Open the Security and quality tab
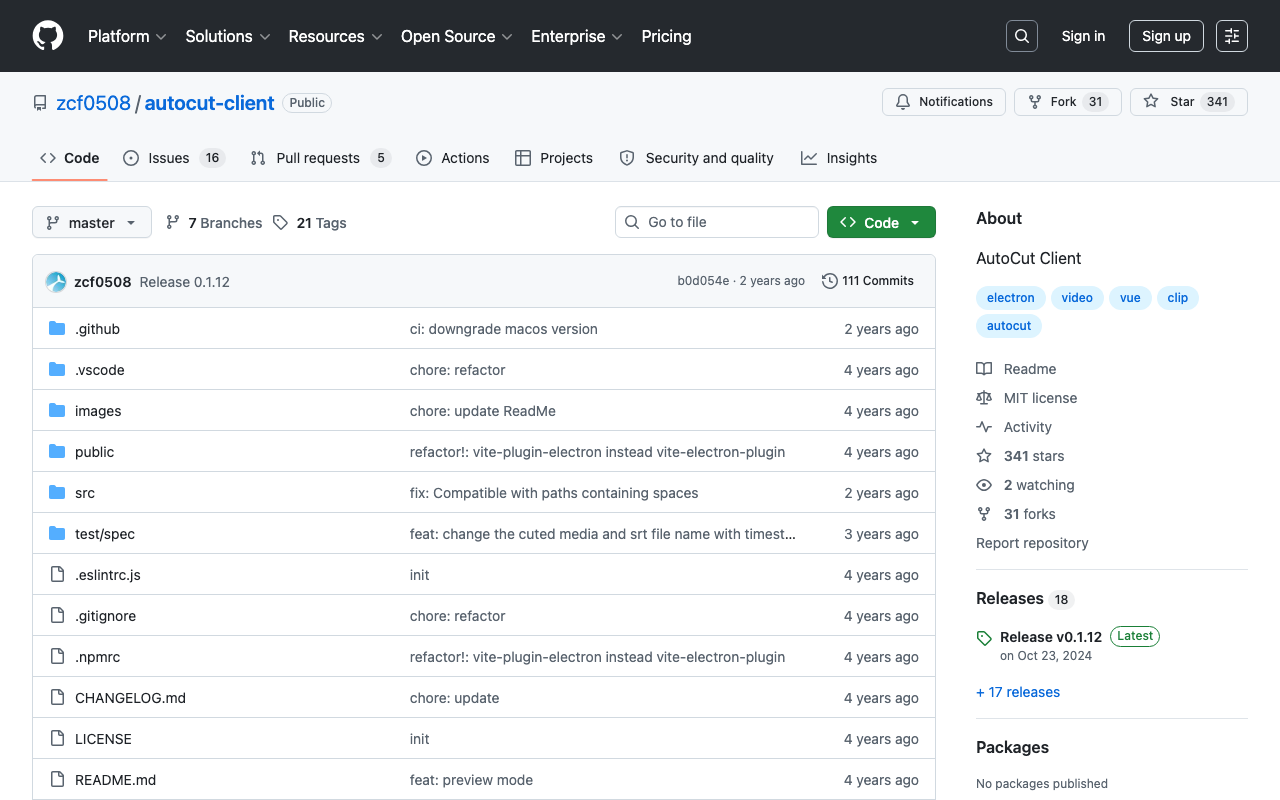This screenshot has width=1280, height=800. point(697,158)
